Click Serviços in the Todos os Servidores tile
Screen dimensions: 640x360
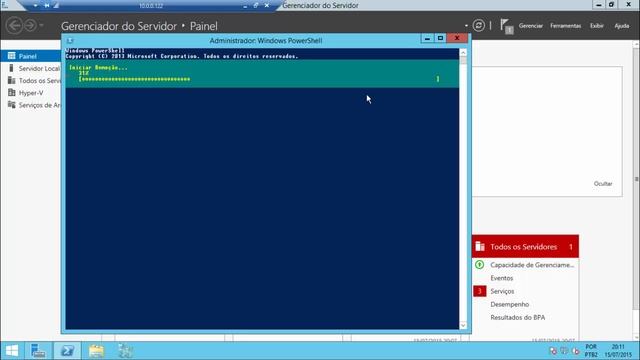click(x=502, y=291)
